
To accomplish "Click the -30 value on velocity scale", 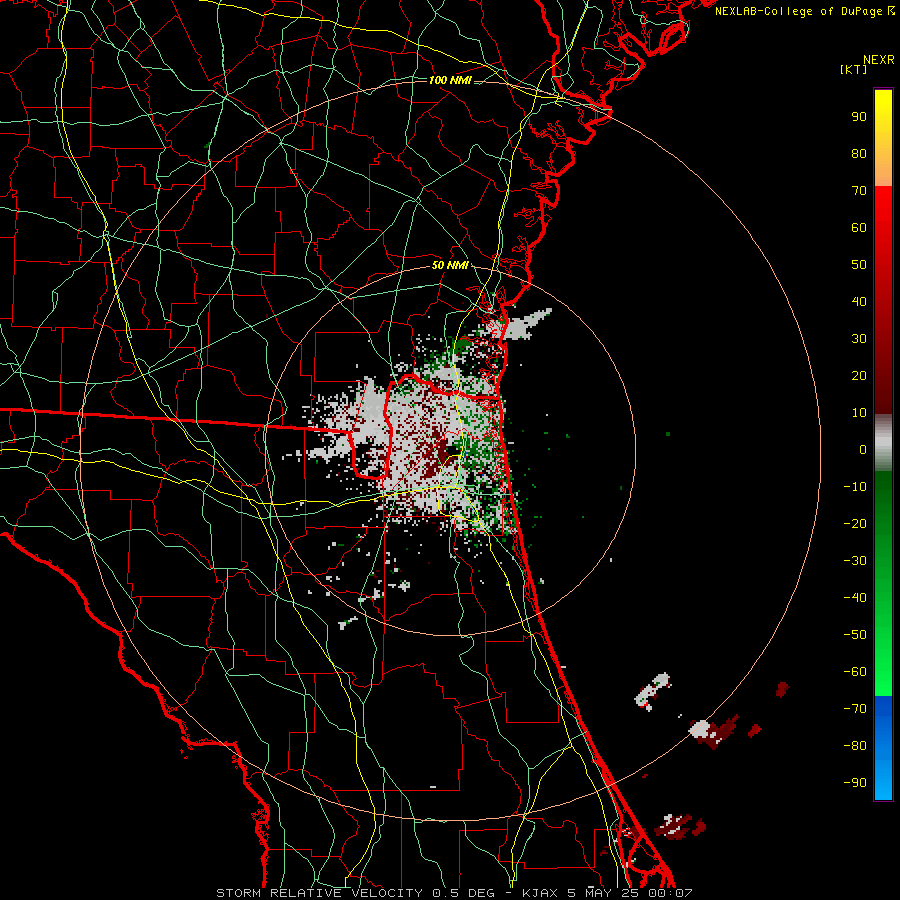I will (855, 561).
